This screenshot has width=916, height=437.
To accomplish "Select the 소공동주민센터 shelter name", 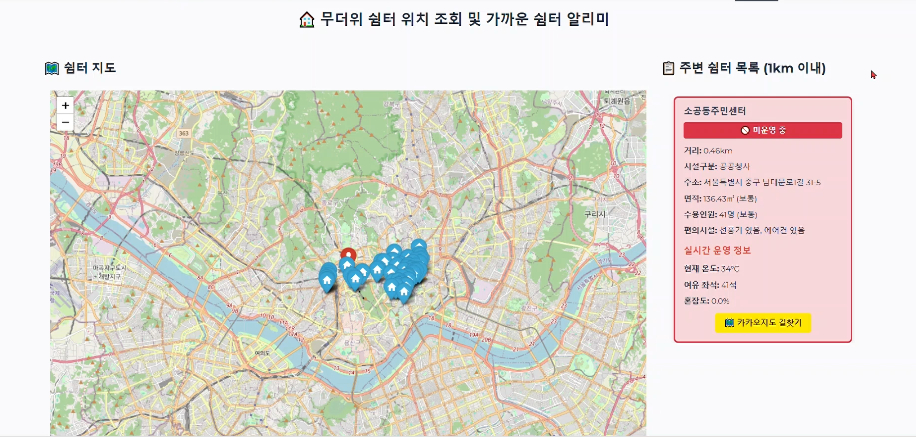I will [x=715, y=110].
